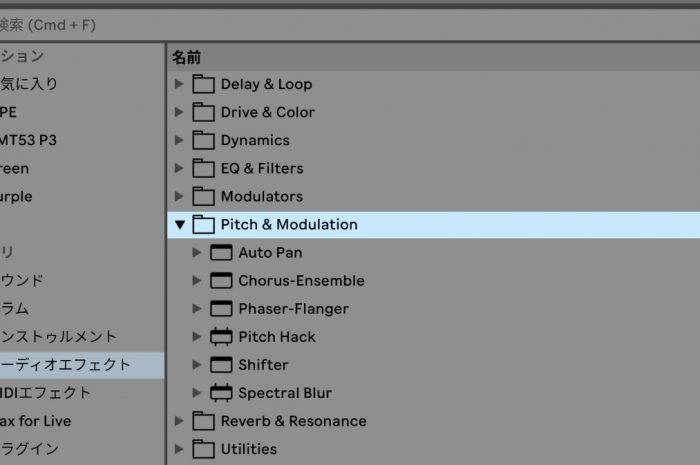Expand the Utilities folder arrow

[x=179, y=449]
